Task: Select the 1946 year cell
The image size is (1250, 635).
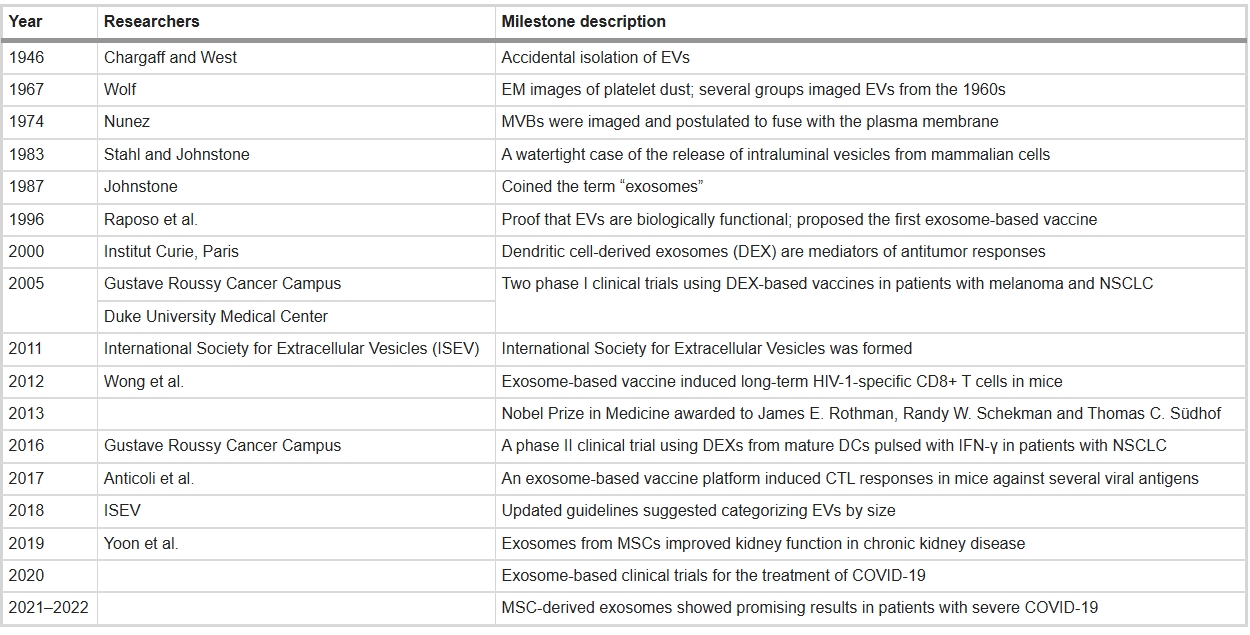Action: 27,57
